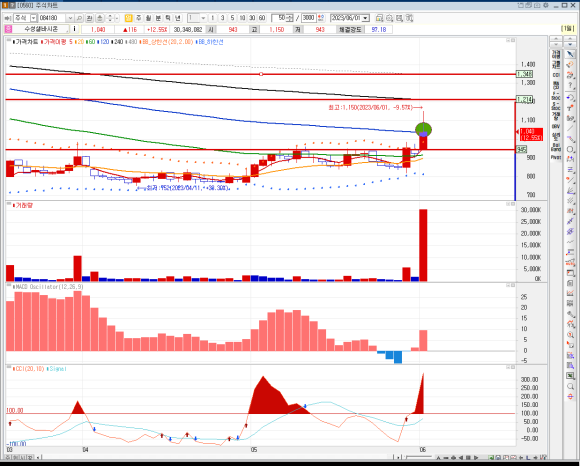Click the 1 interval button
The height and width of the screenshot is (466, 580).
(212, 18)
